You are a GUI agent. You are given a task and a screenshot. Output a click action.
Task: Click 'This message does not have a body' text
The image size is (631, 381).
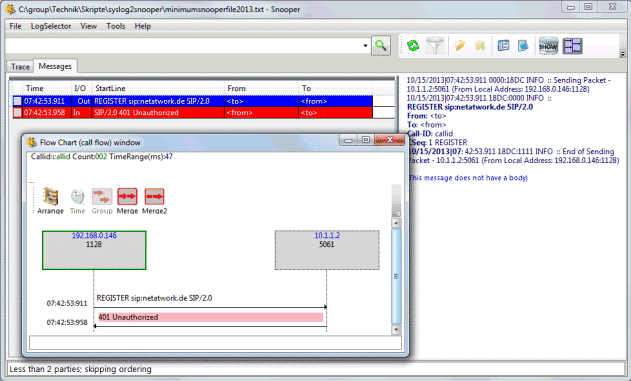[x=468, y=178]
